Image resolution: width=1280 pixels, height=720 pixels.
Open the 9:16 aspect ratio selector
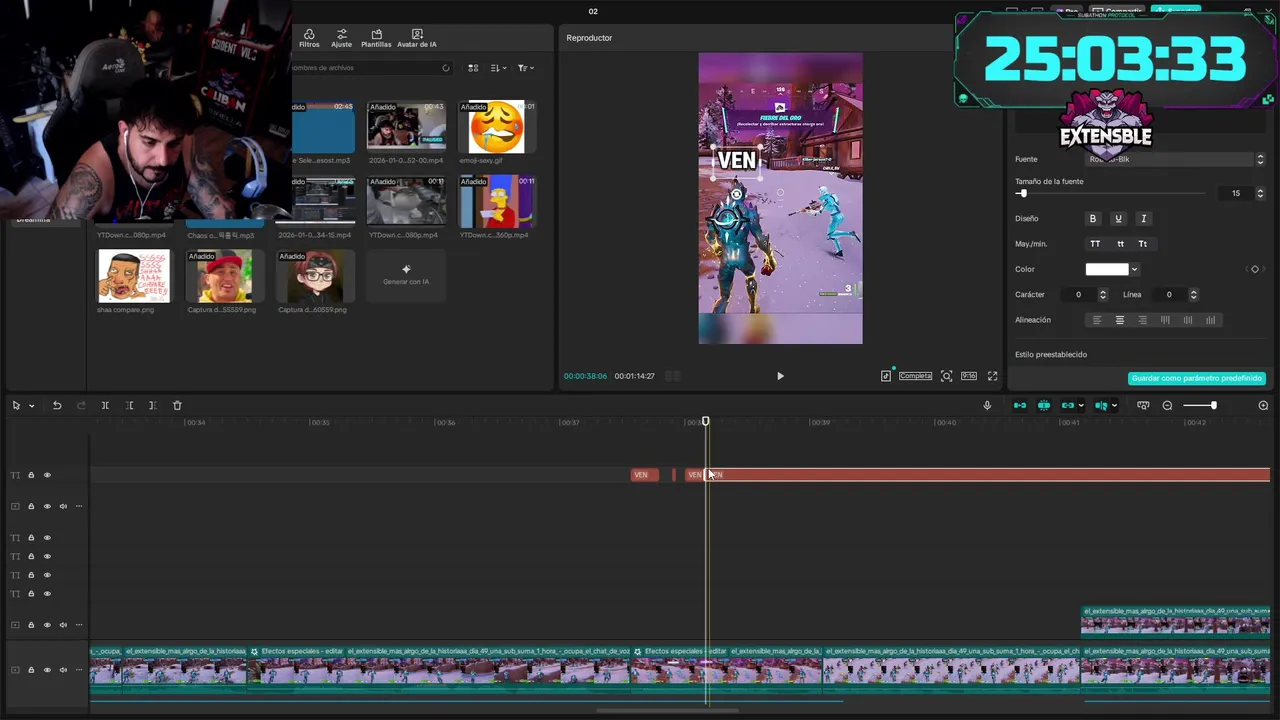(x=969, y=376)
